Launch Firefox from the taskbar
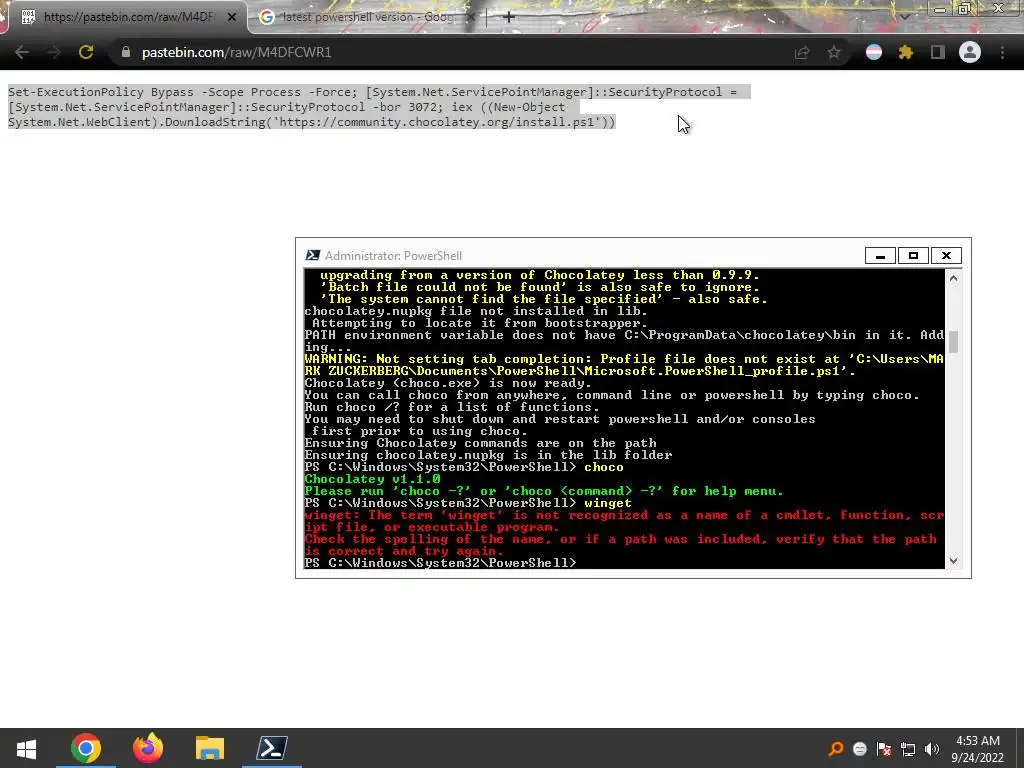The image size is (1024, 768). [148, 748]
